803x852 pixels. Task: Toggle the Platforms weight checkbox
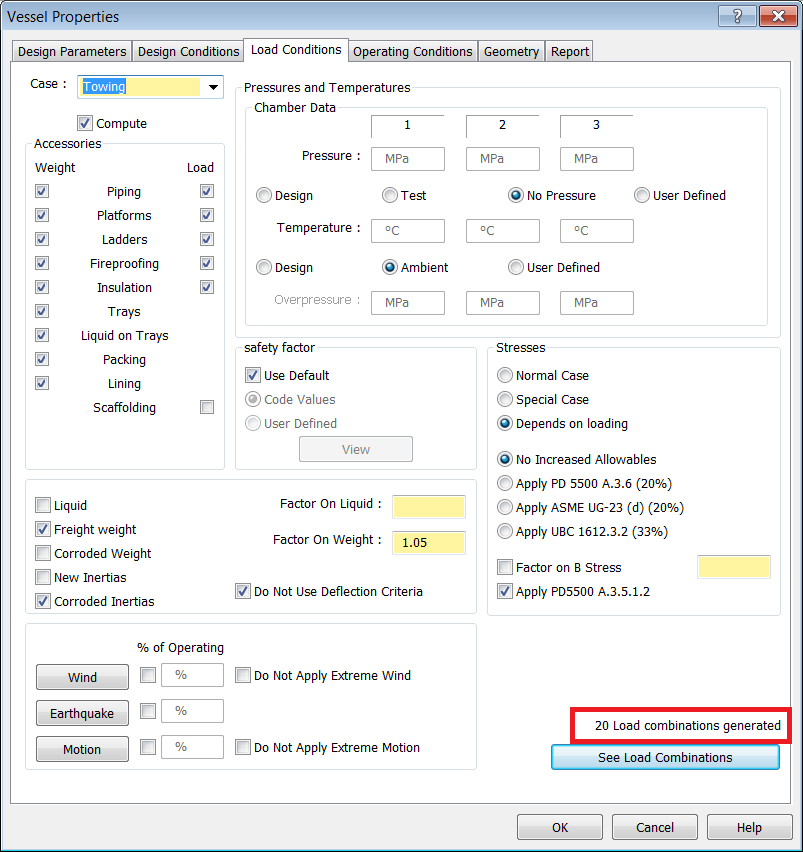pyautogui.click(x=42, y=215)
